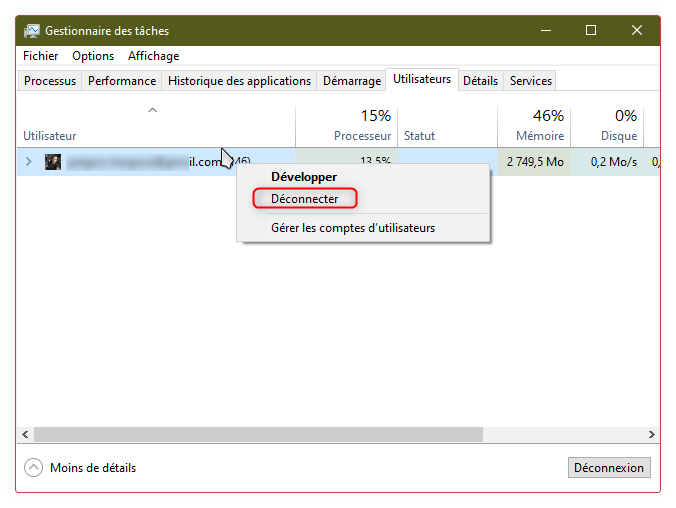The image size is (676, 508).
Task: Click the Déconnexion button
Action: (x=609, y=468)
